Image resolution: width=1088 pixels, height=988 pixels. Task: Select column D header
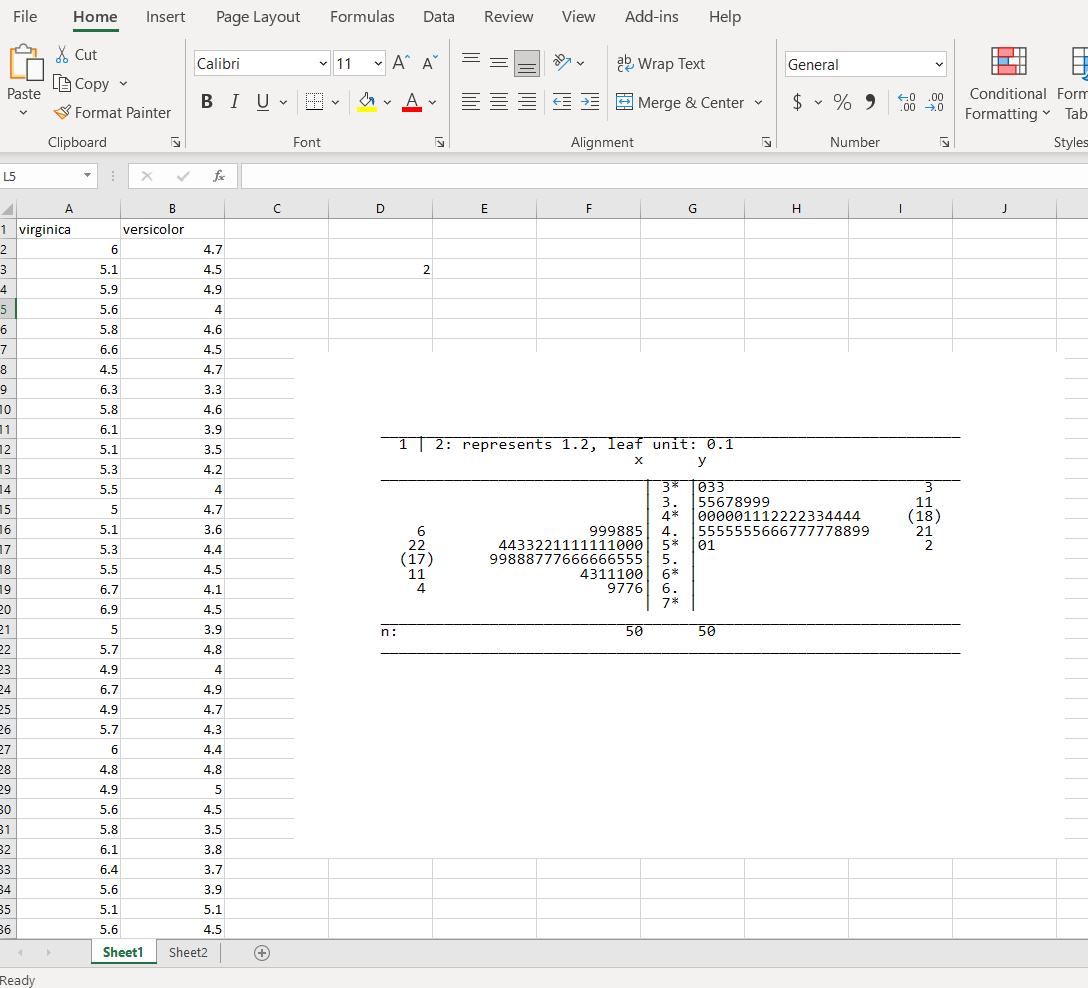tap(380, 209)
